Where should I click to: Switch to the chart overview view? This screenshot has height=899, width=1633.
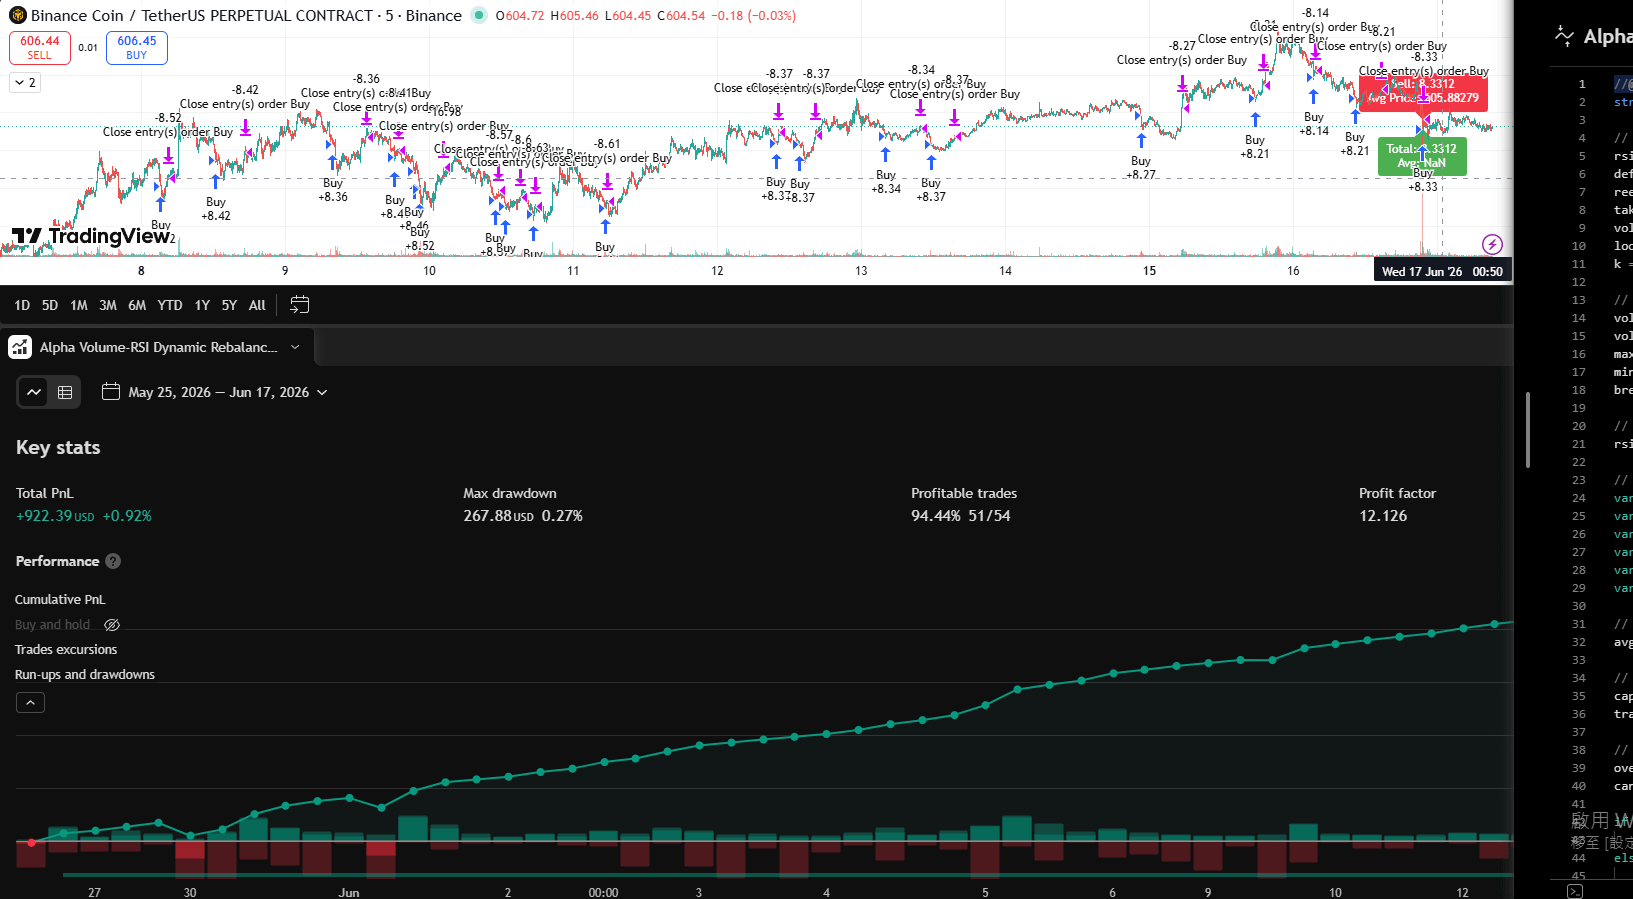tap(34, 392)
